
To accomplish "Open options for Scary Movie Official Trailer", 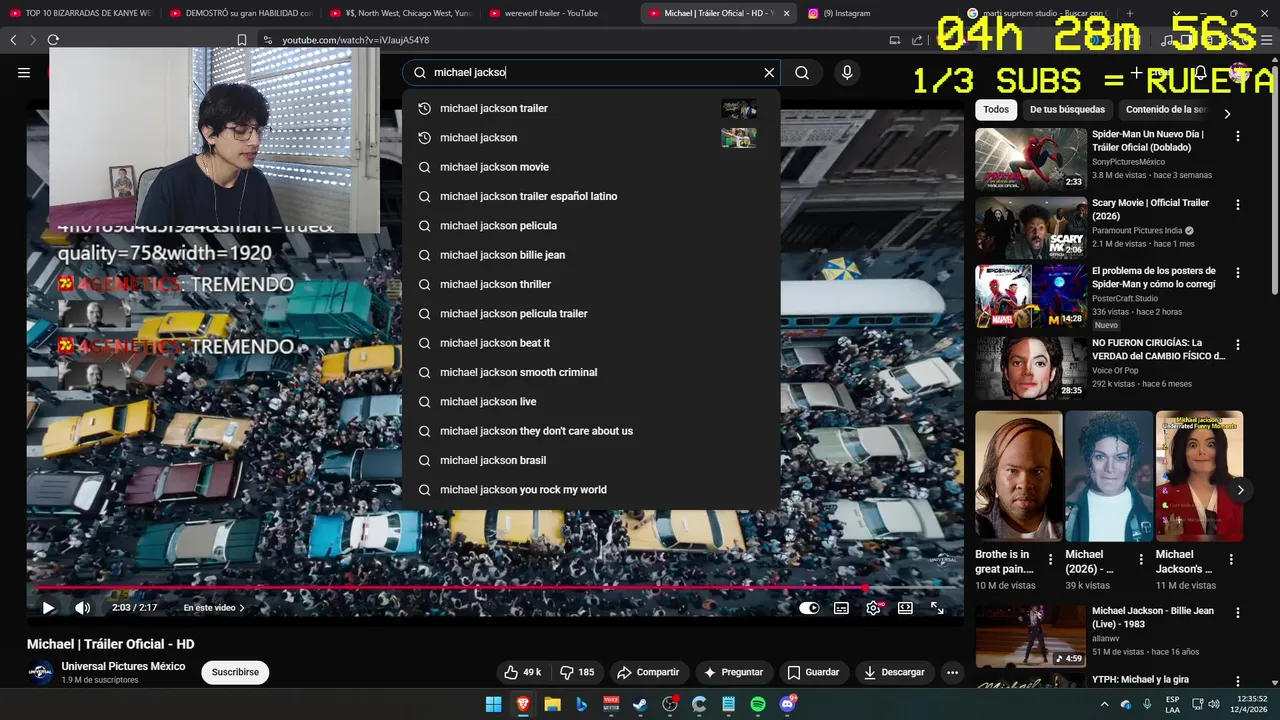I will click(x=1238, y=205).
